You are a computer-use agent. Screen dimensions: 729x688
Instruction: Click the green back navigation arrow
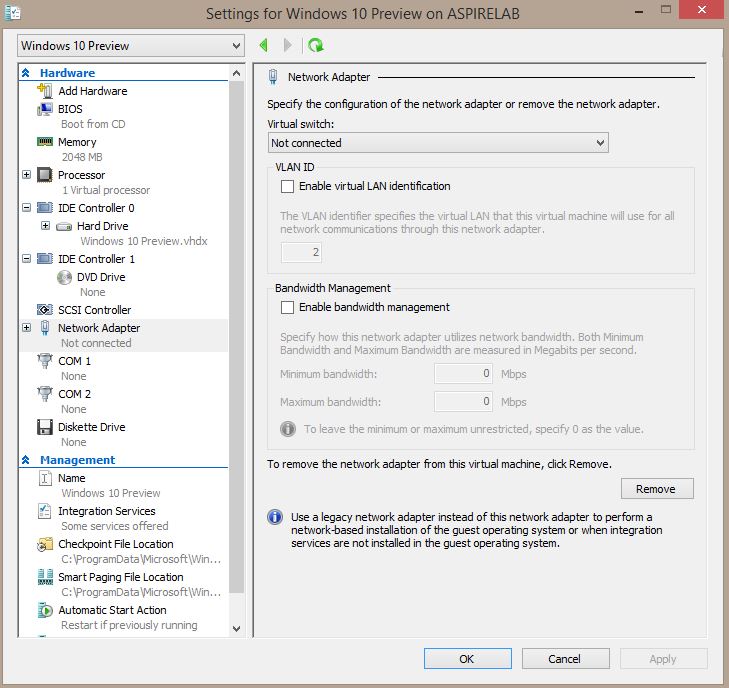point(264,45)
